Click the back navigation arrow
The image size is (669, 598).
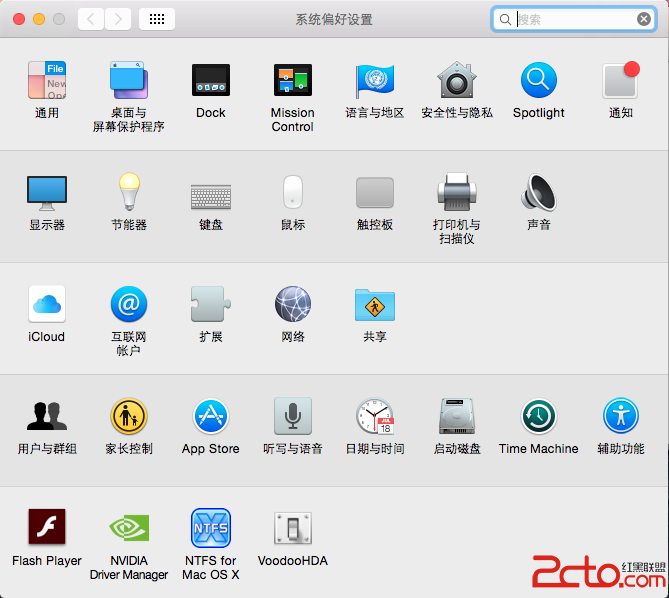point(91,19)
